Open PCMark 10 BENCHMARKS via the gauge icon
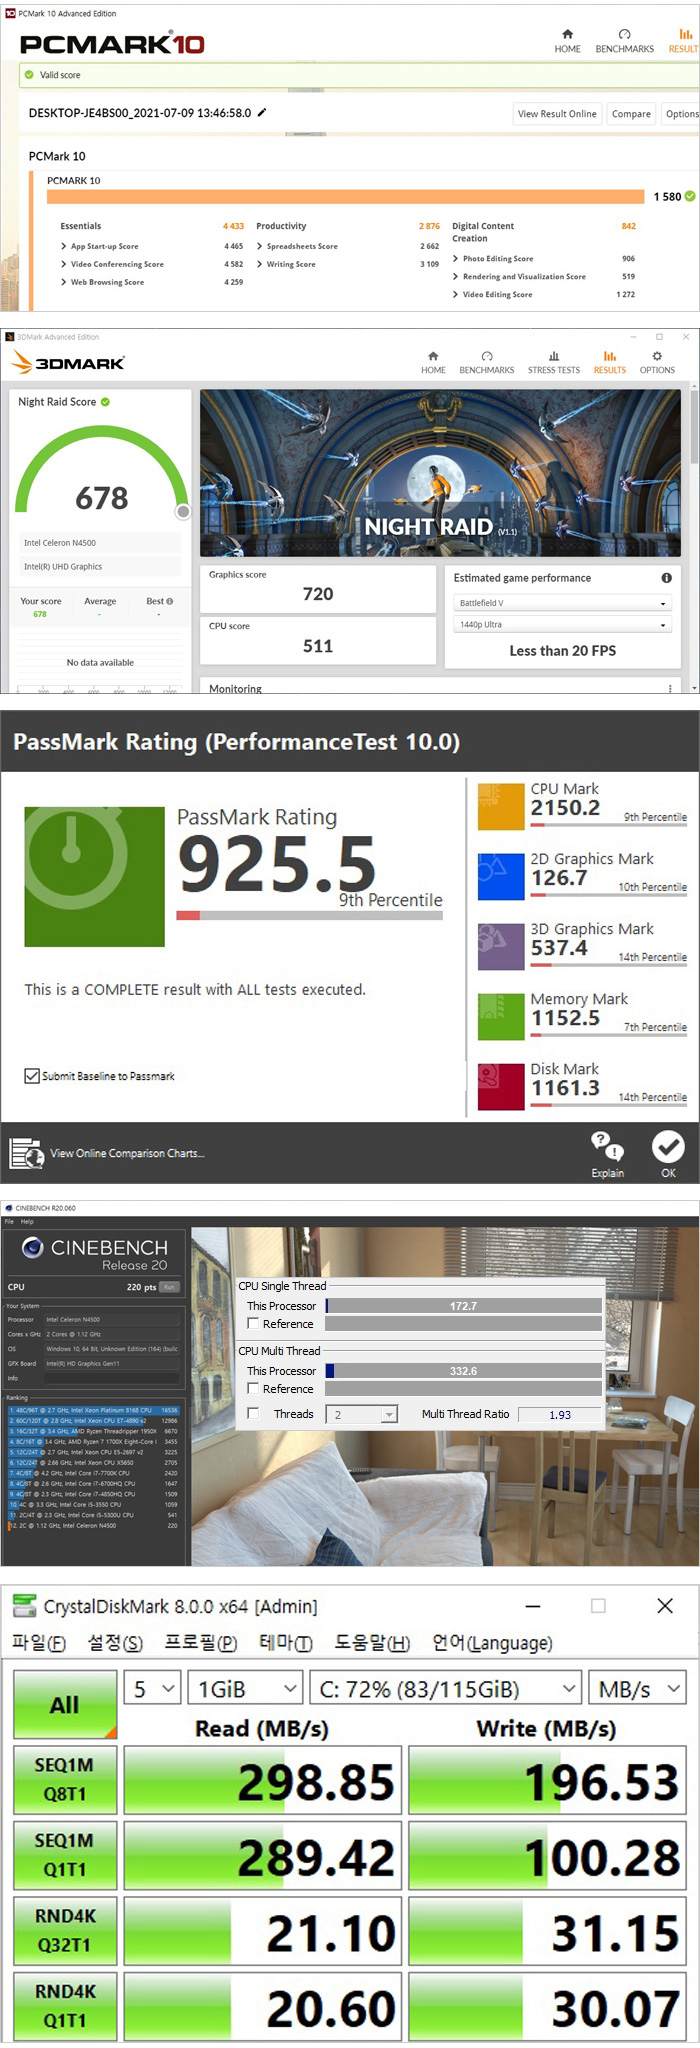The width and height of the screenshot is (700, 2048). [x=624, y=34]
